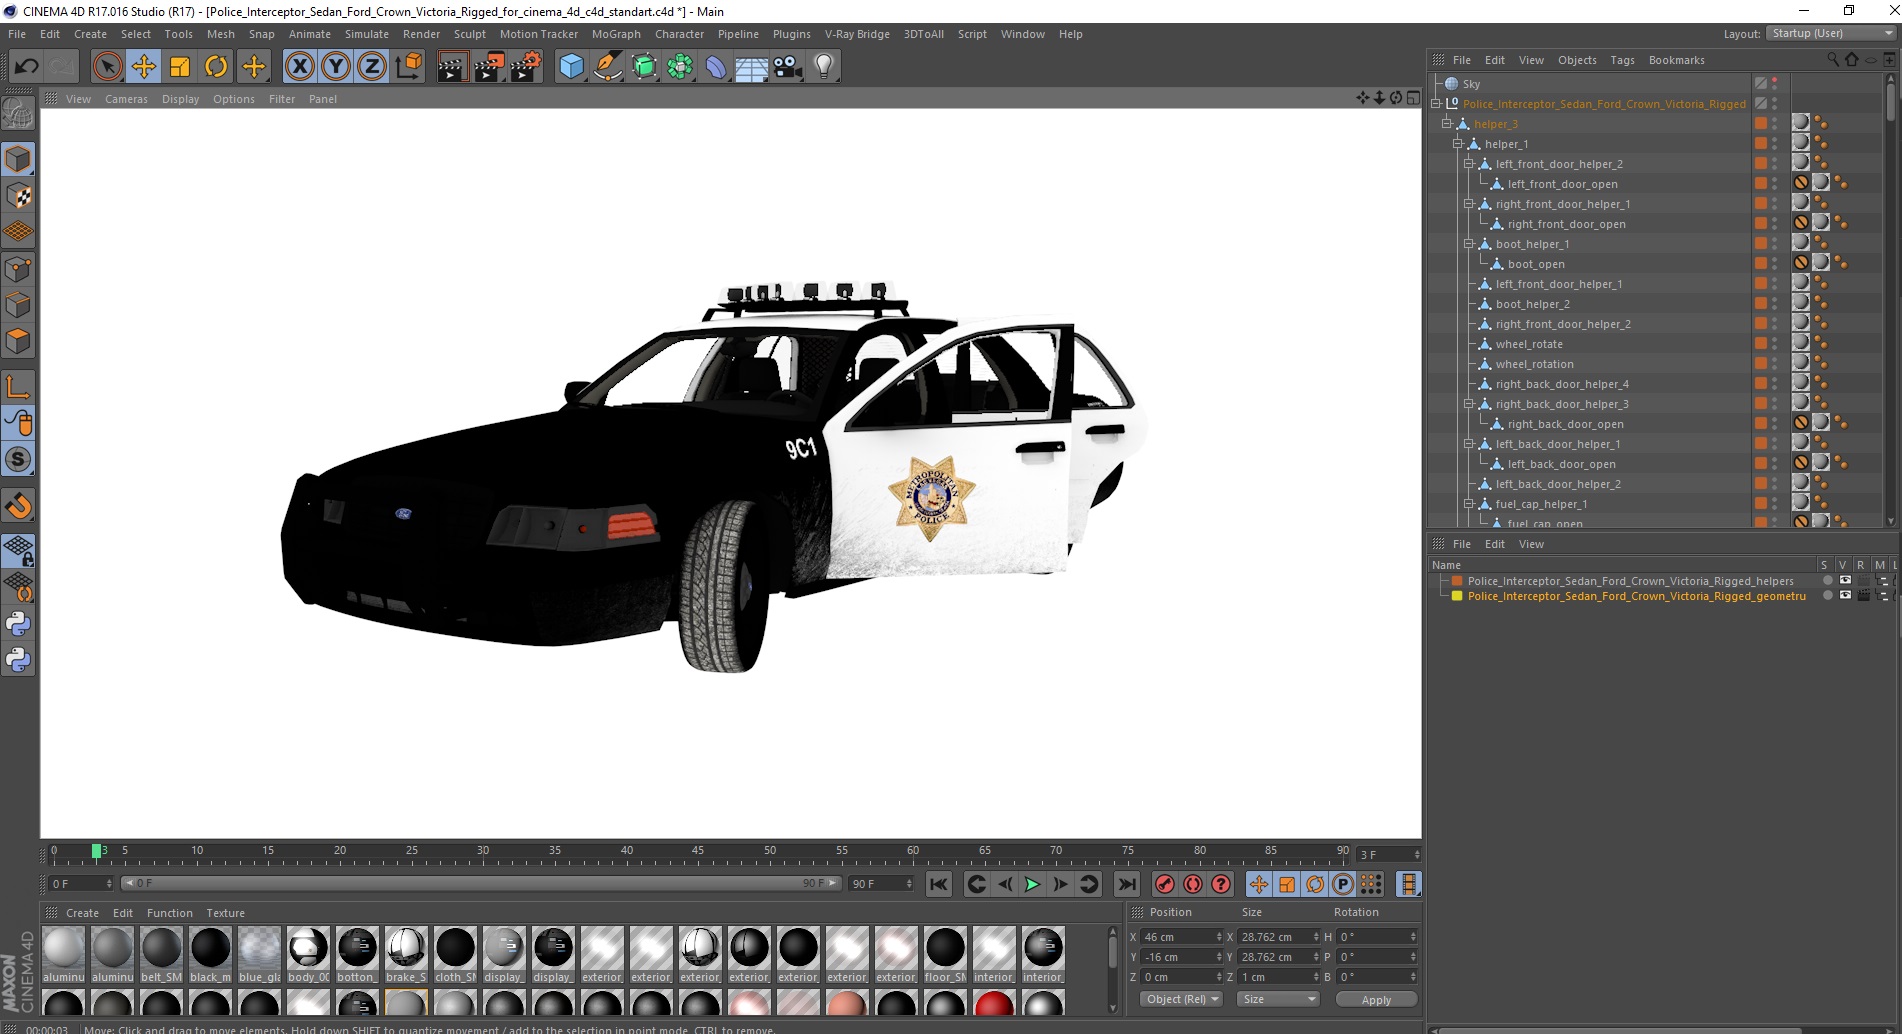This screenshot has height=1034, width=1902.
Task: Open viewport Cameras menu
Action: [126, 99]
